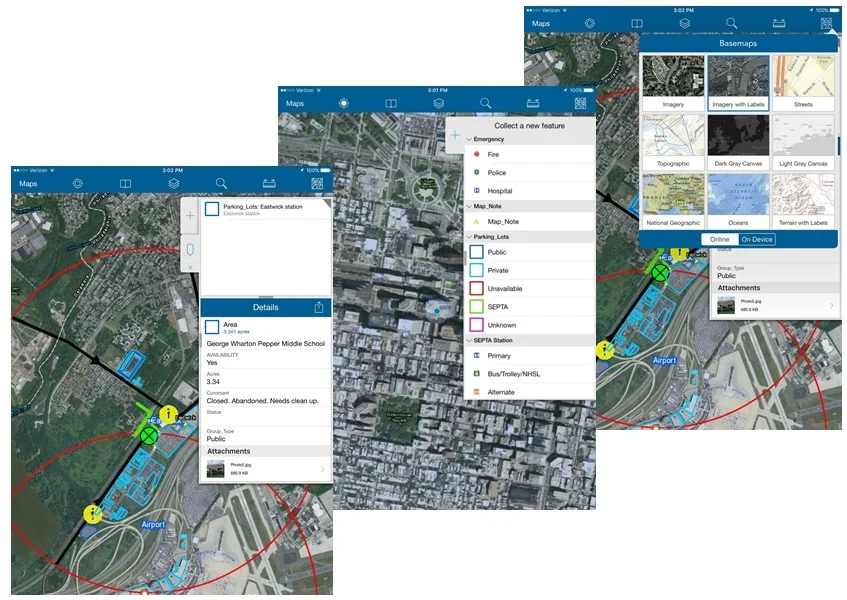
Task: Choose the Topographic basemap
Action: [673, 141]
